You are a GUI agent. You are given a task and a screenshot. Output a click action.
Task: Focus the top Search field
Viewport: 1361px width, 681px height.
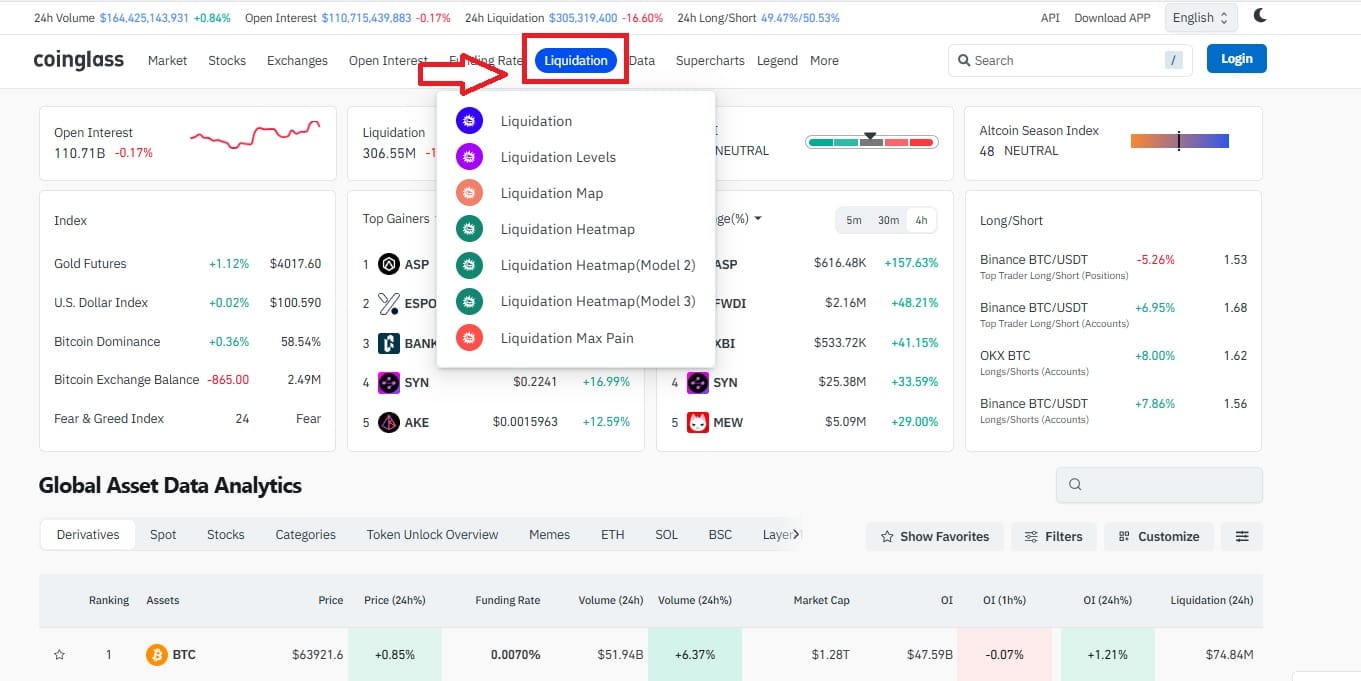1070,60
